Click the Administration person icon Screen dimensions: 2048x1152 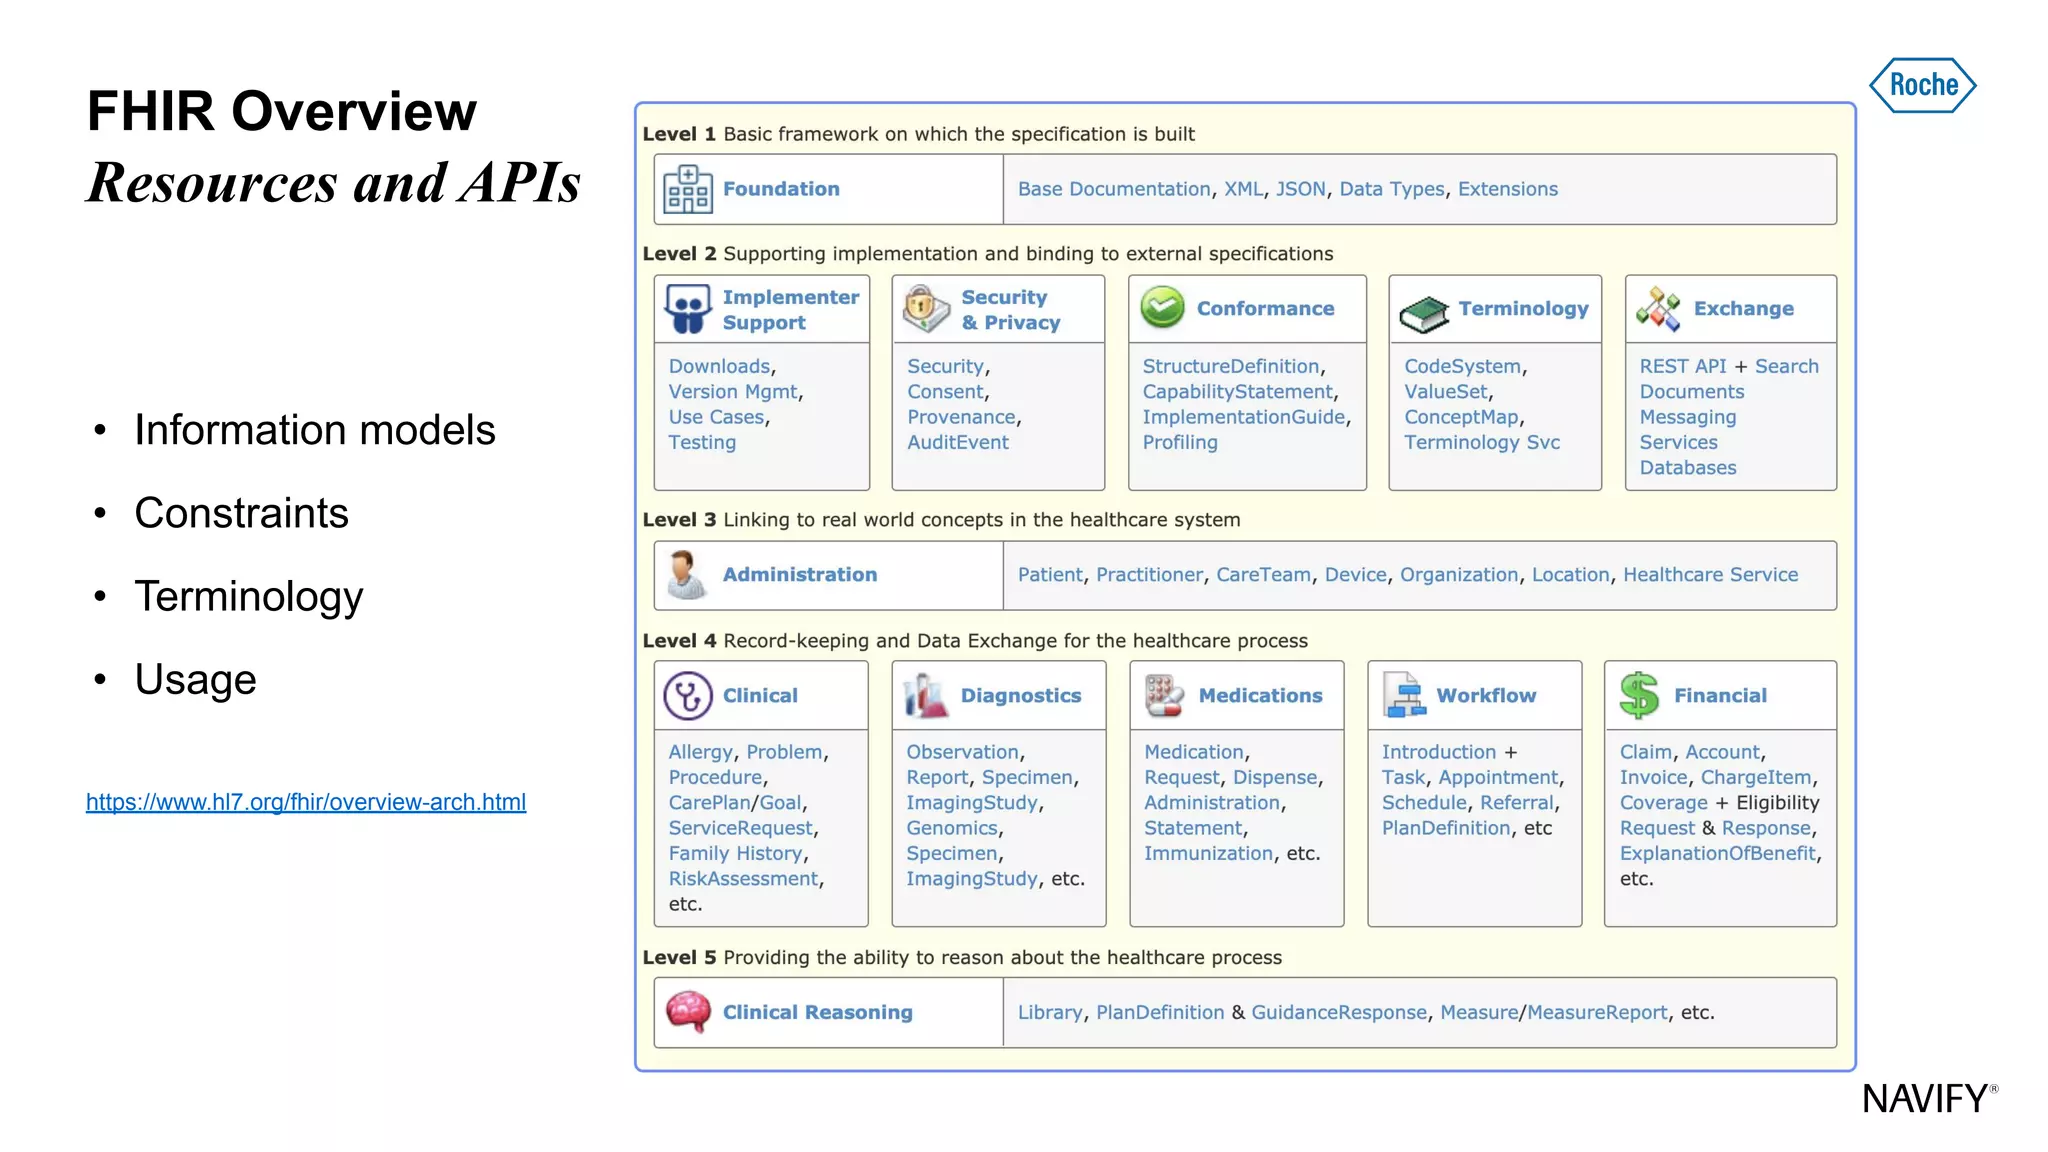[686, 575]
